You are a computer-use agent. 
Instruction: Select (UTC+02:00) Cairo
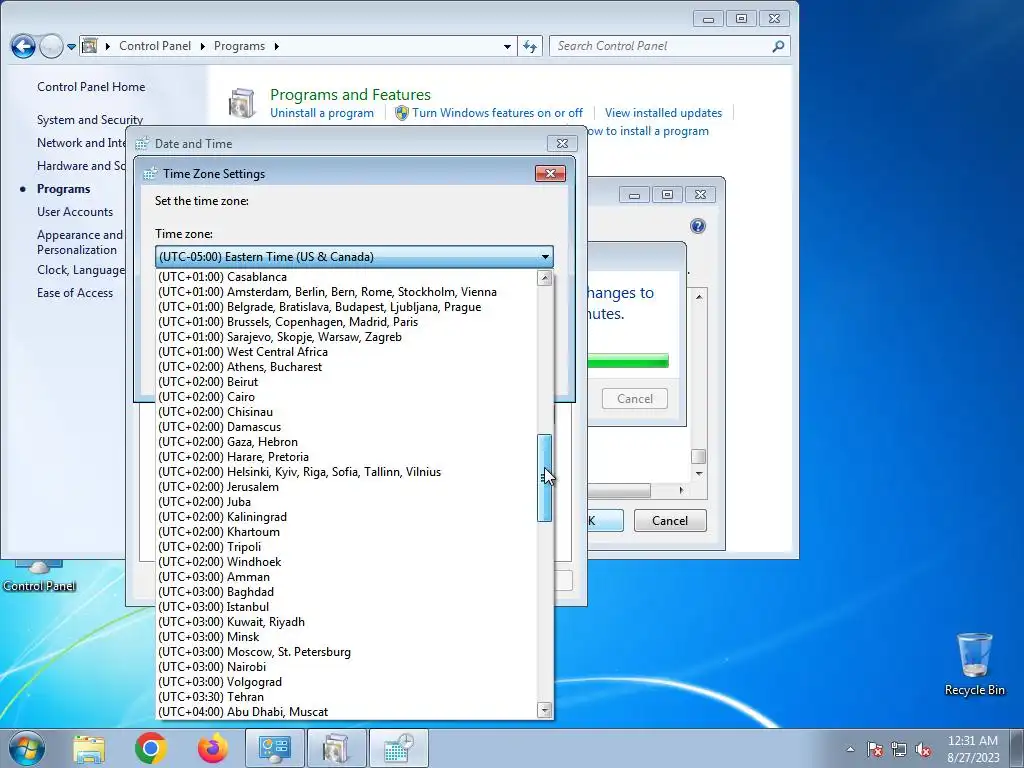(346, 397)
